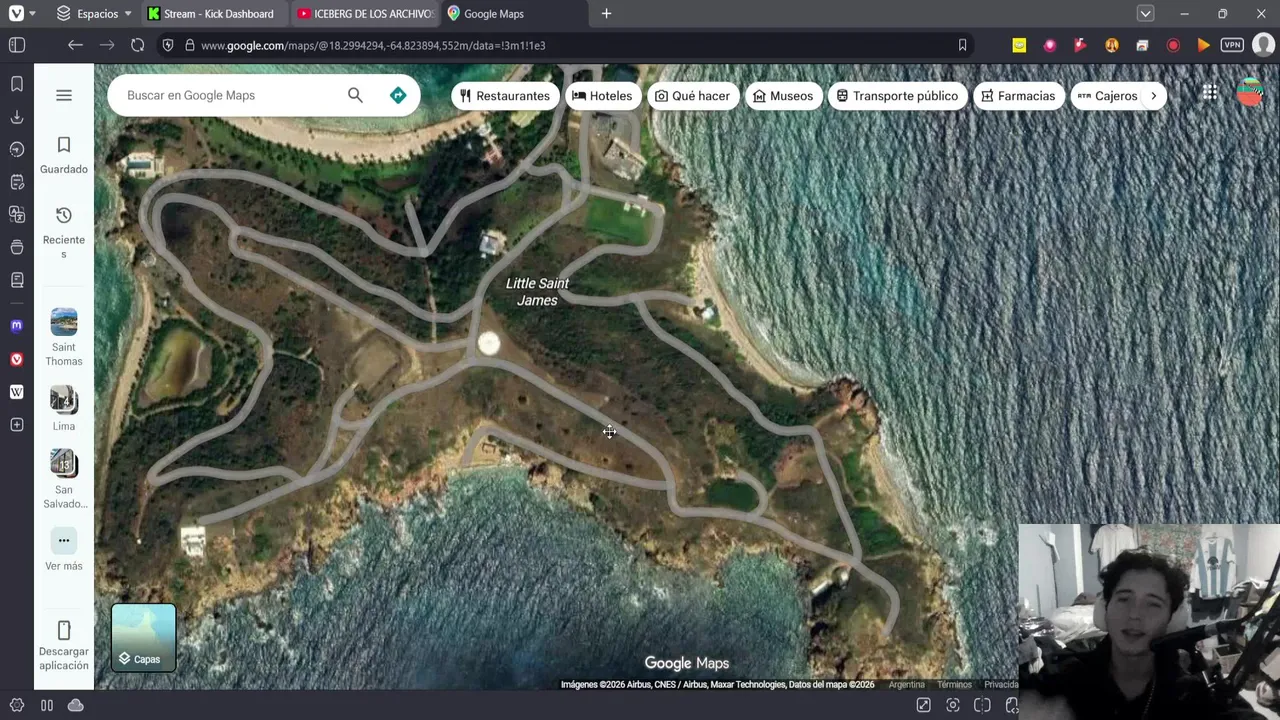This screenshot has height=720, width=1280.
Task: Filter the map by Restaurantes
Action: pyautogui.click(x=505, y=96)
